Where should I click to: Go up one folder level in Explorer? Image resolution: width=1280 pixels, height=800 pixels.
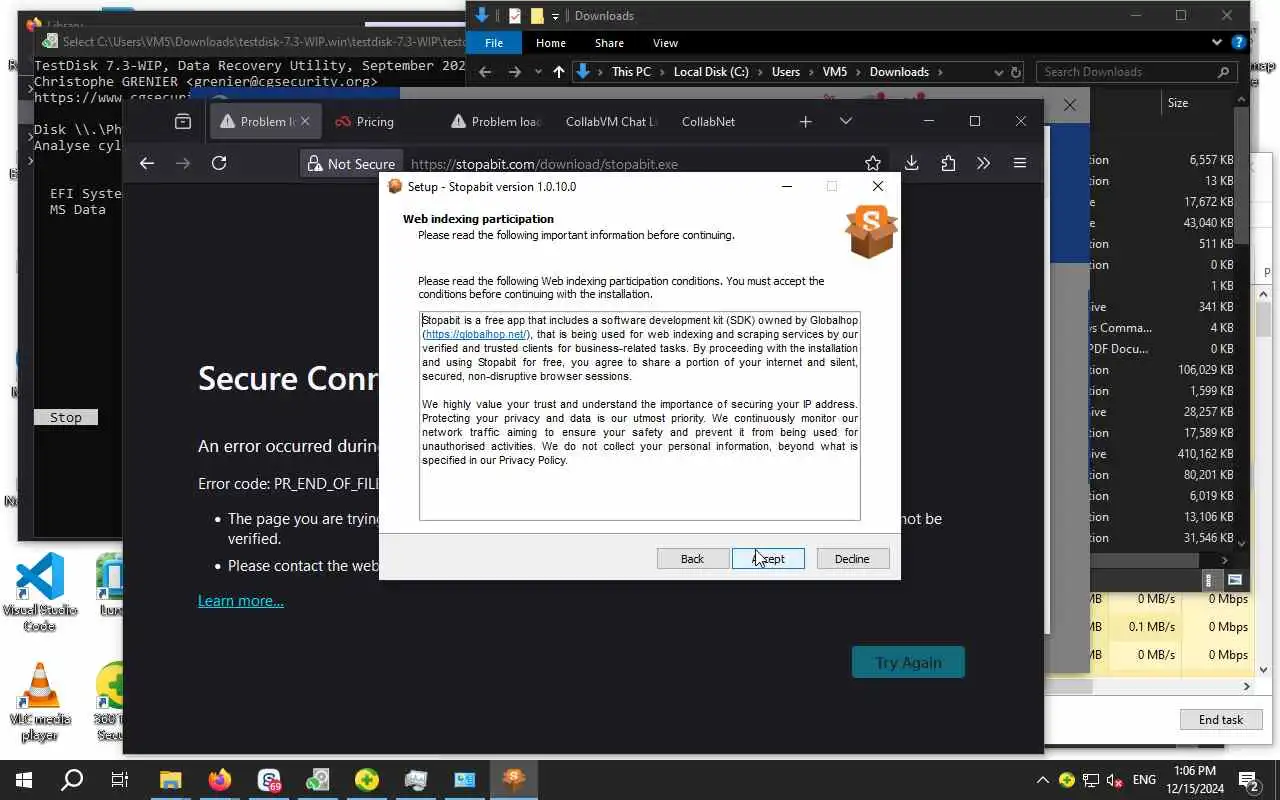[x=558, y=72]
